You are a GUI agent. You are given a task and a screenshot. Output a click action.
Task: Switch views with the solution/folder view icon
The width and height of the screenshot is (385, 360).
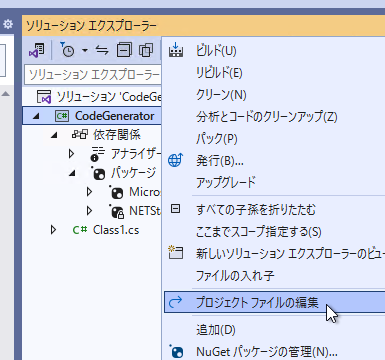pyautogui.click(x=37, y=50)
